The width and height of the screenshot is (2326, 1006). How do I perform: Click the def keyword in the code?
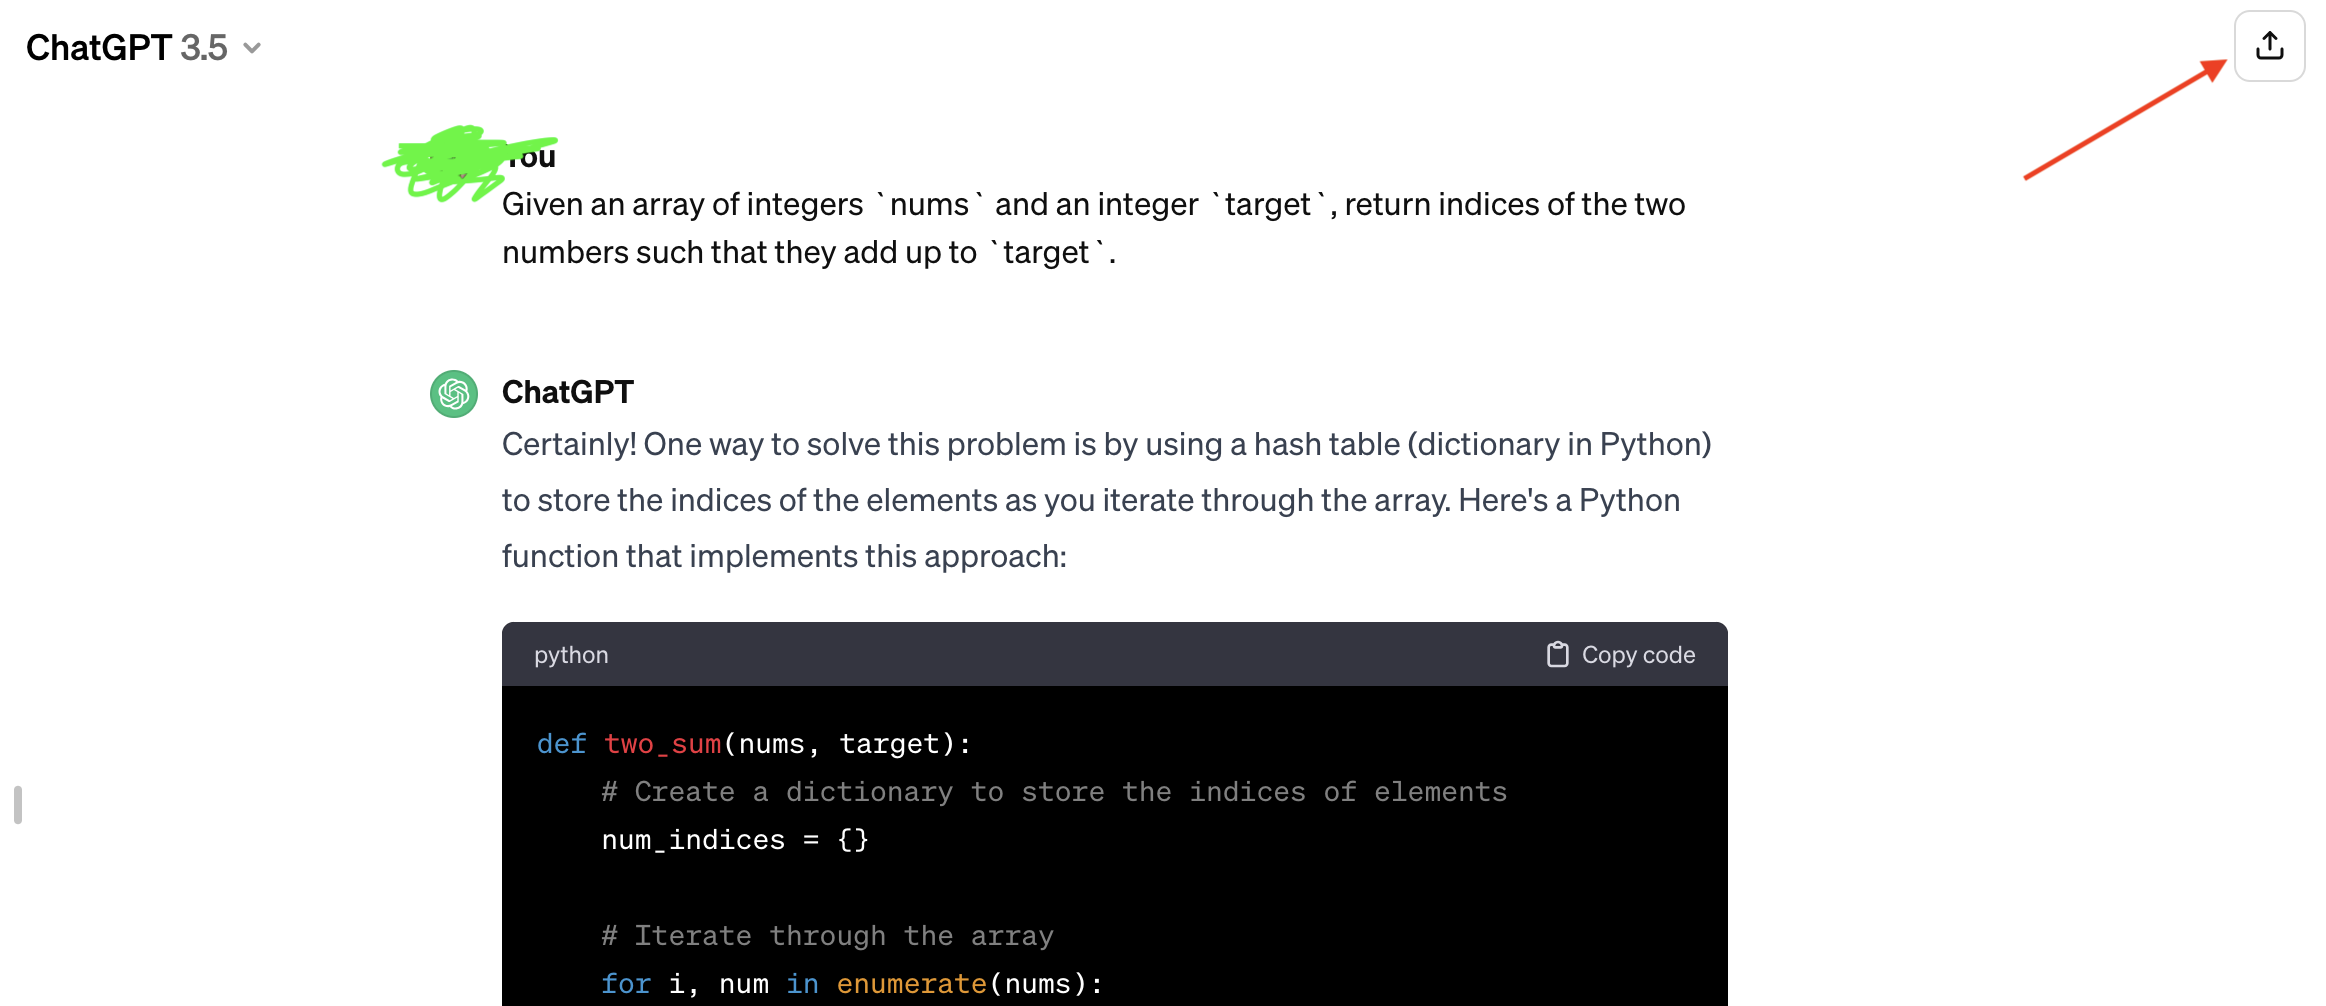coord(560,743)
